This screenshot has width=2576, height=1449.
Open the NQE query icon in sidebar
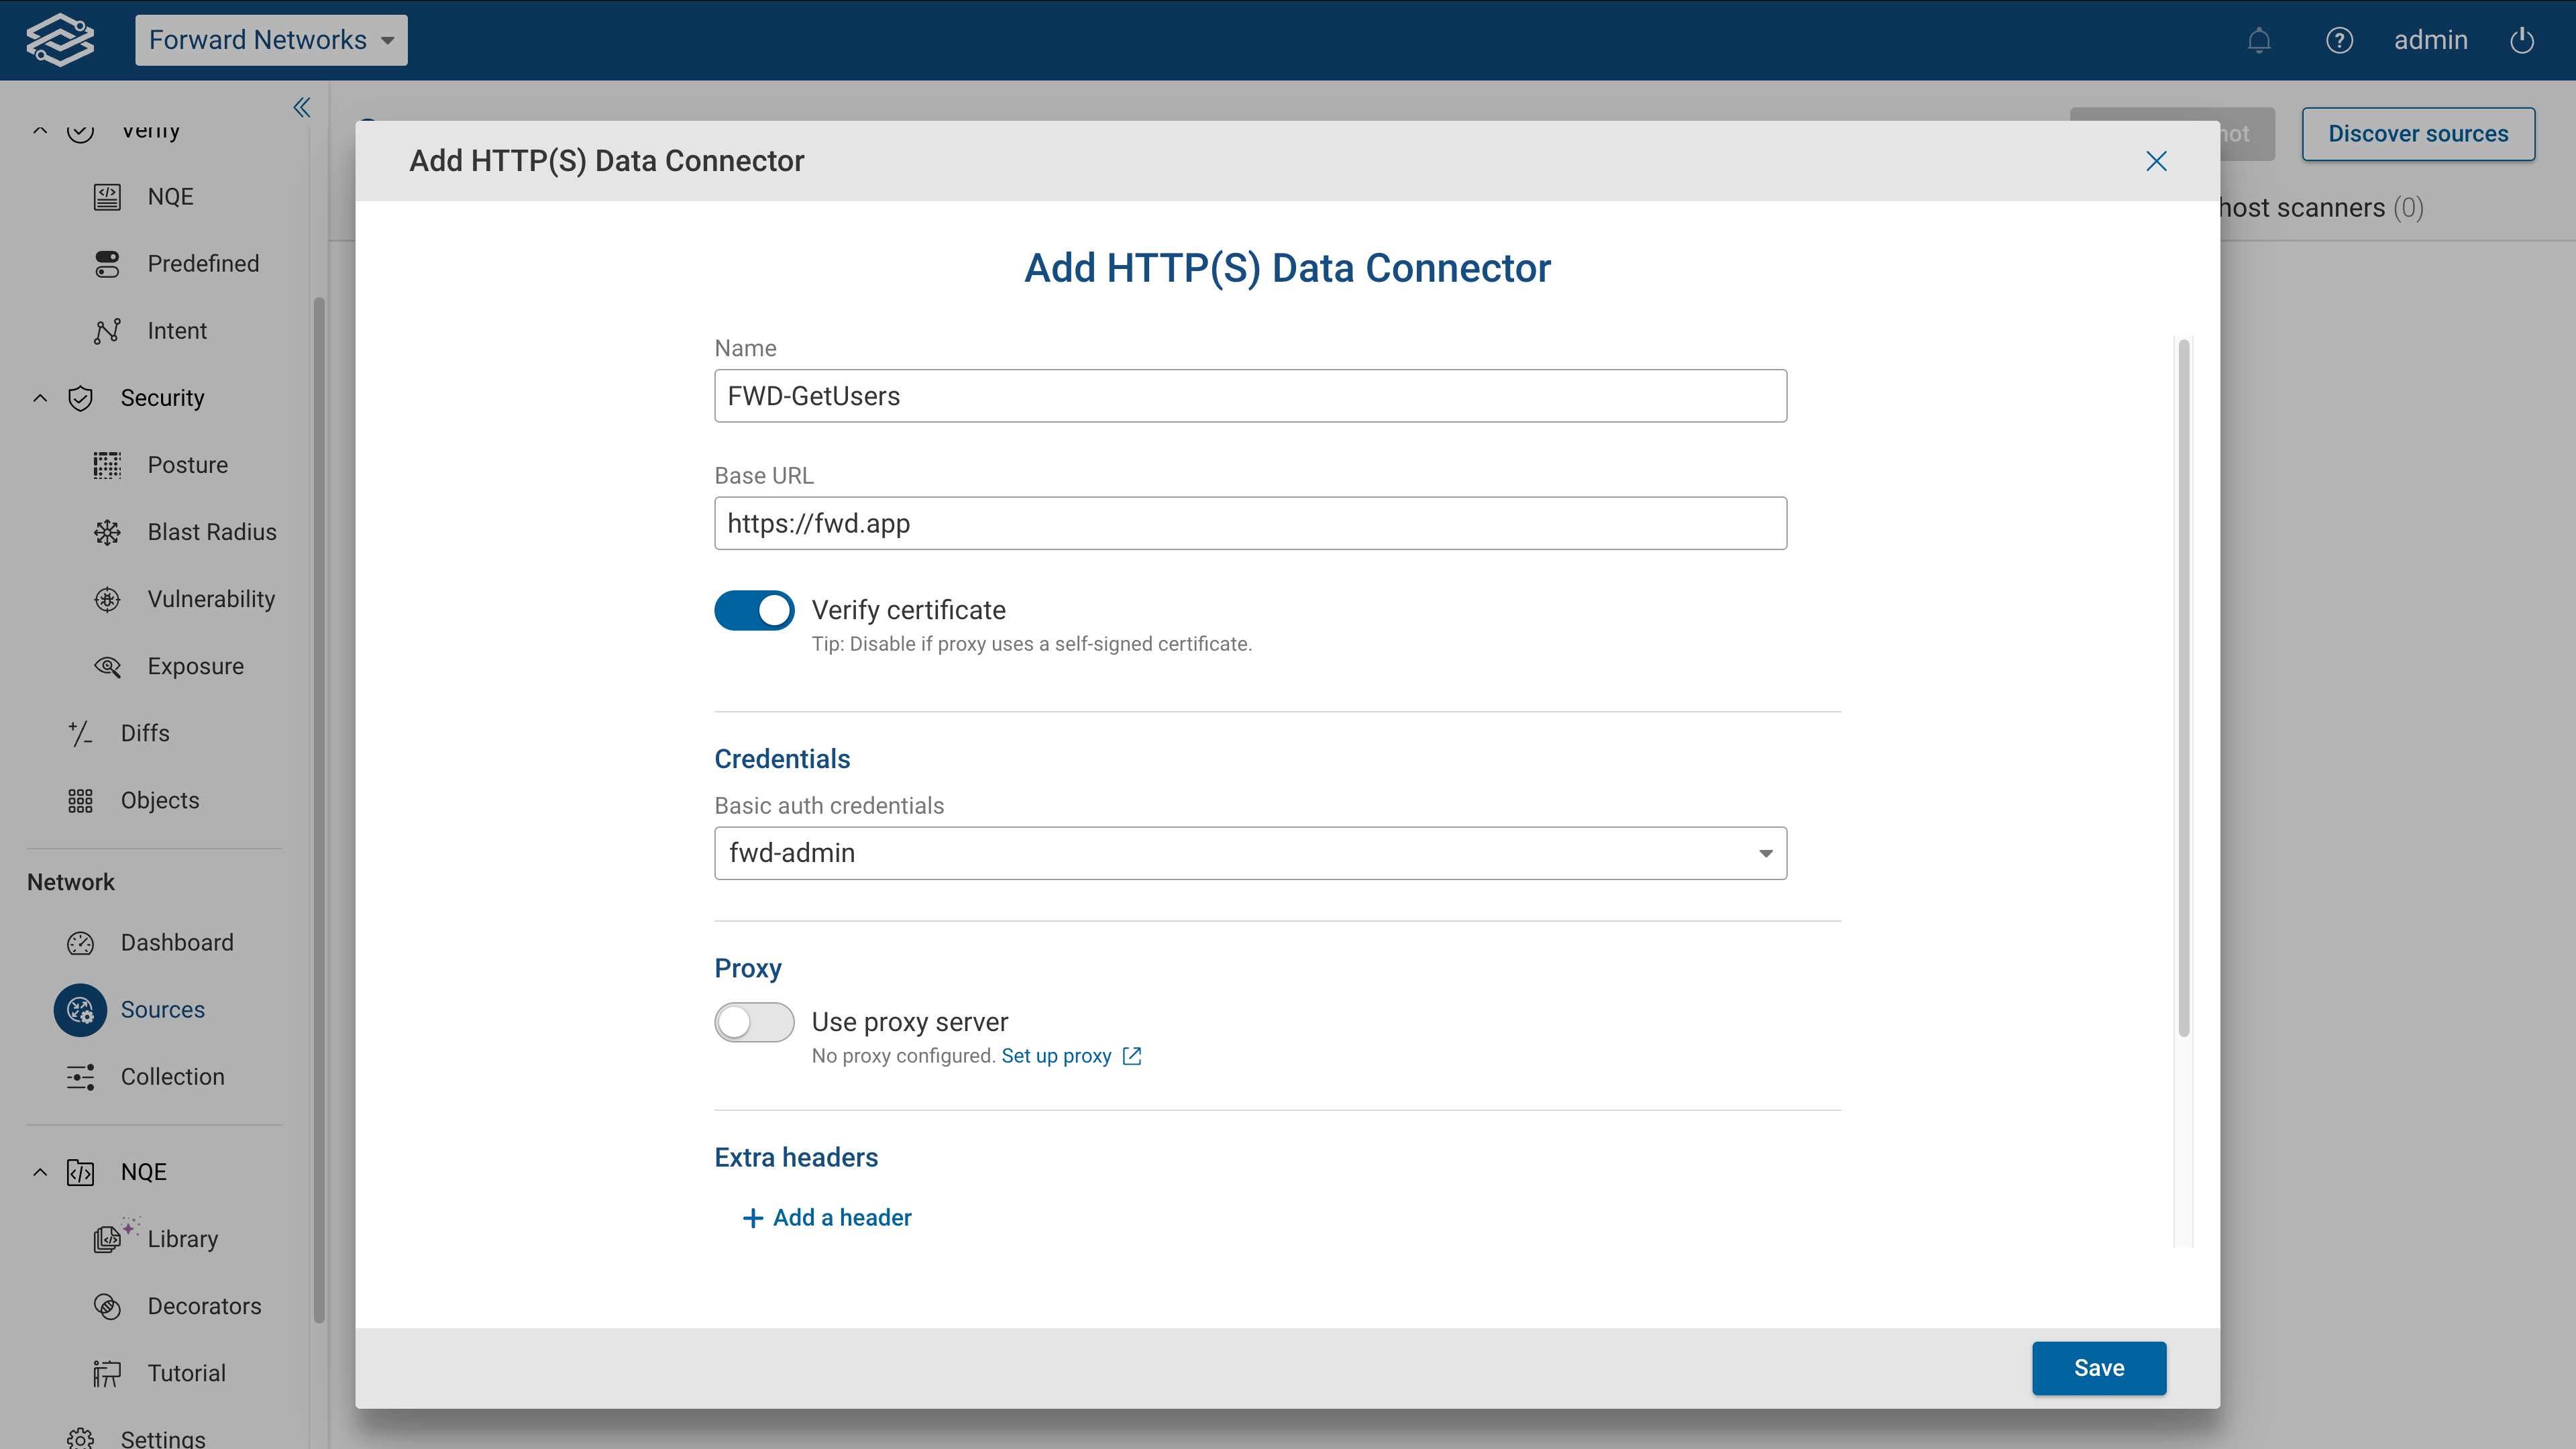(106, 196)
